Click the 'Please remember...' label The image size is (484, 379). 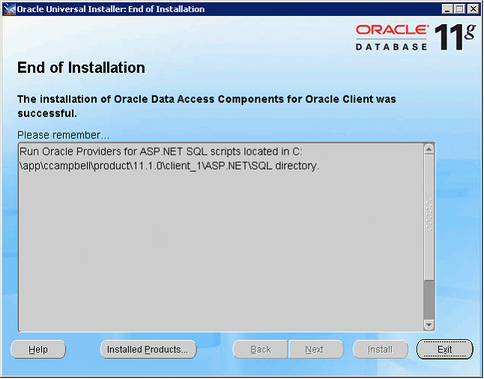coord(63,135)
